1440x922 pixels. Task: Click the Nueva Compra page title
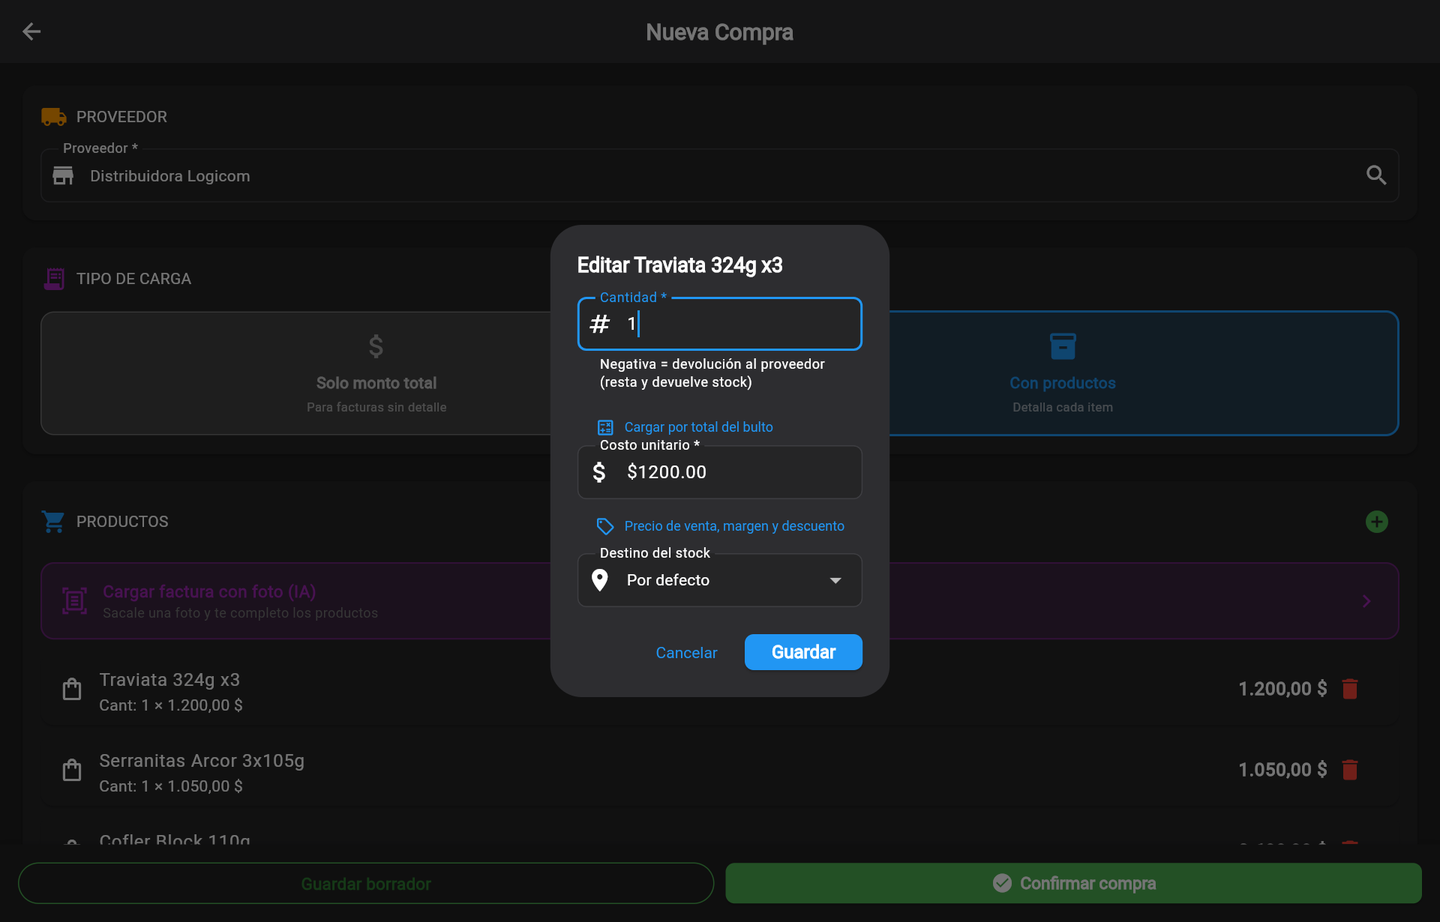tap(720, 32)
